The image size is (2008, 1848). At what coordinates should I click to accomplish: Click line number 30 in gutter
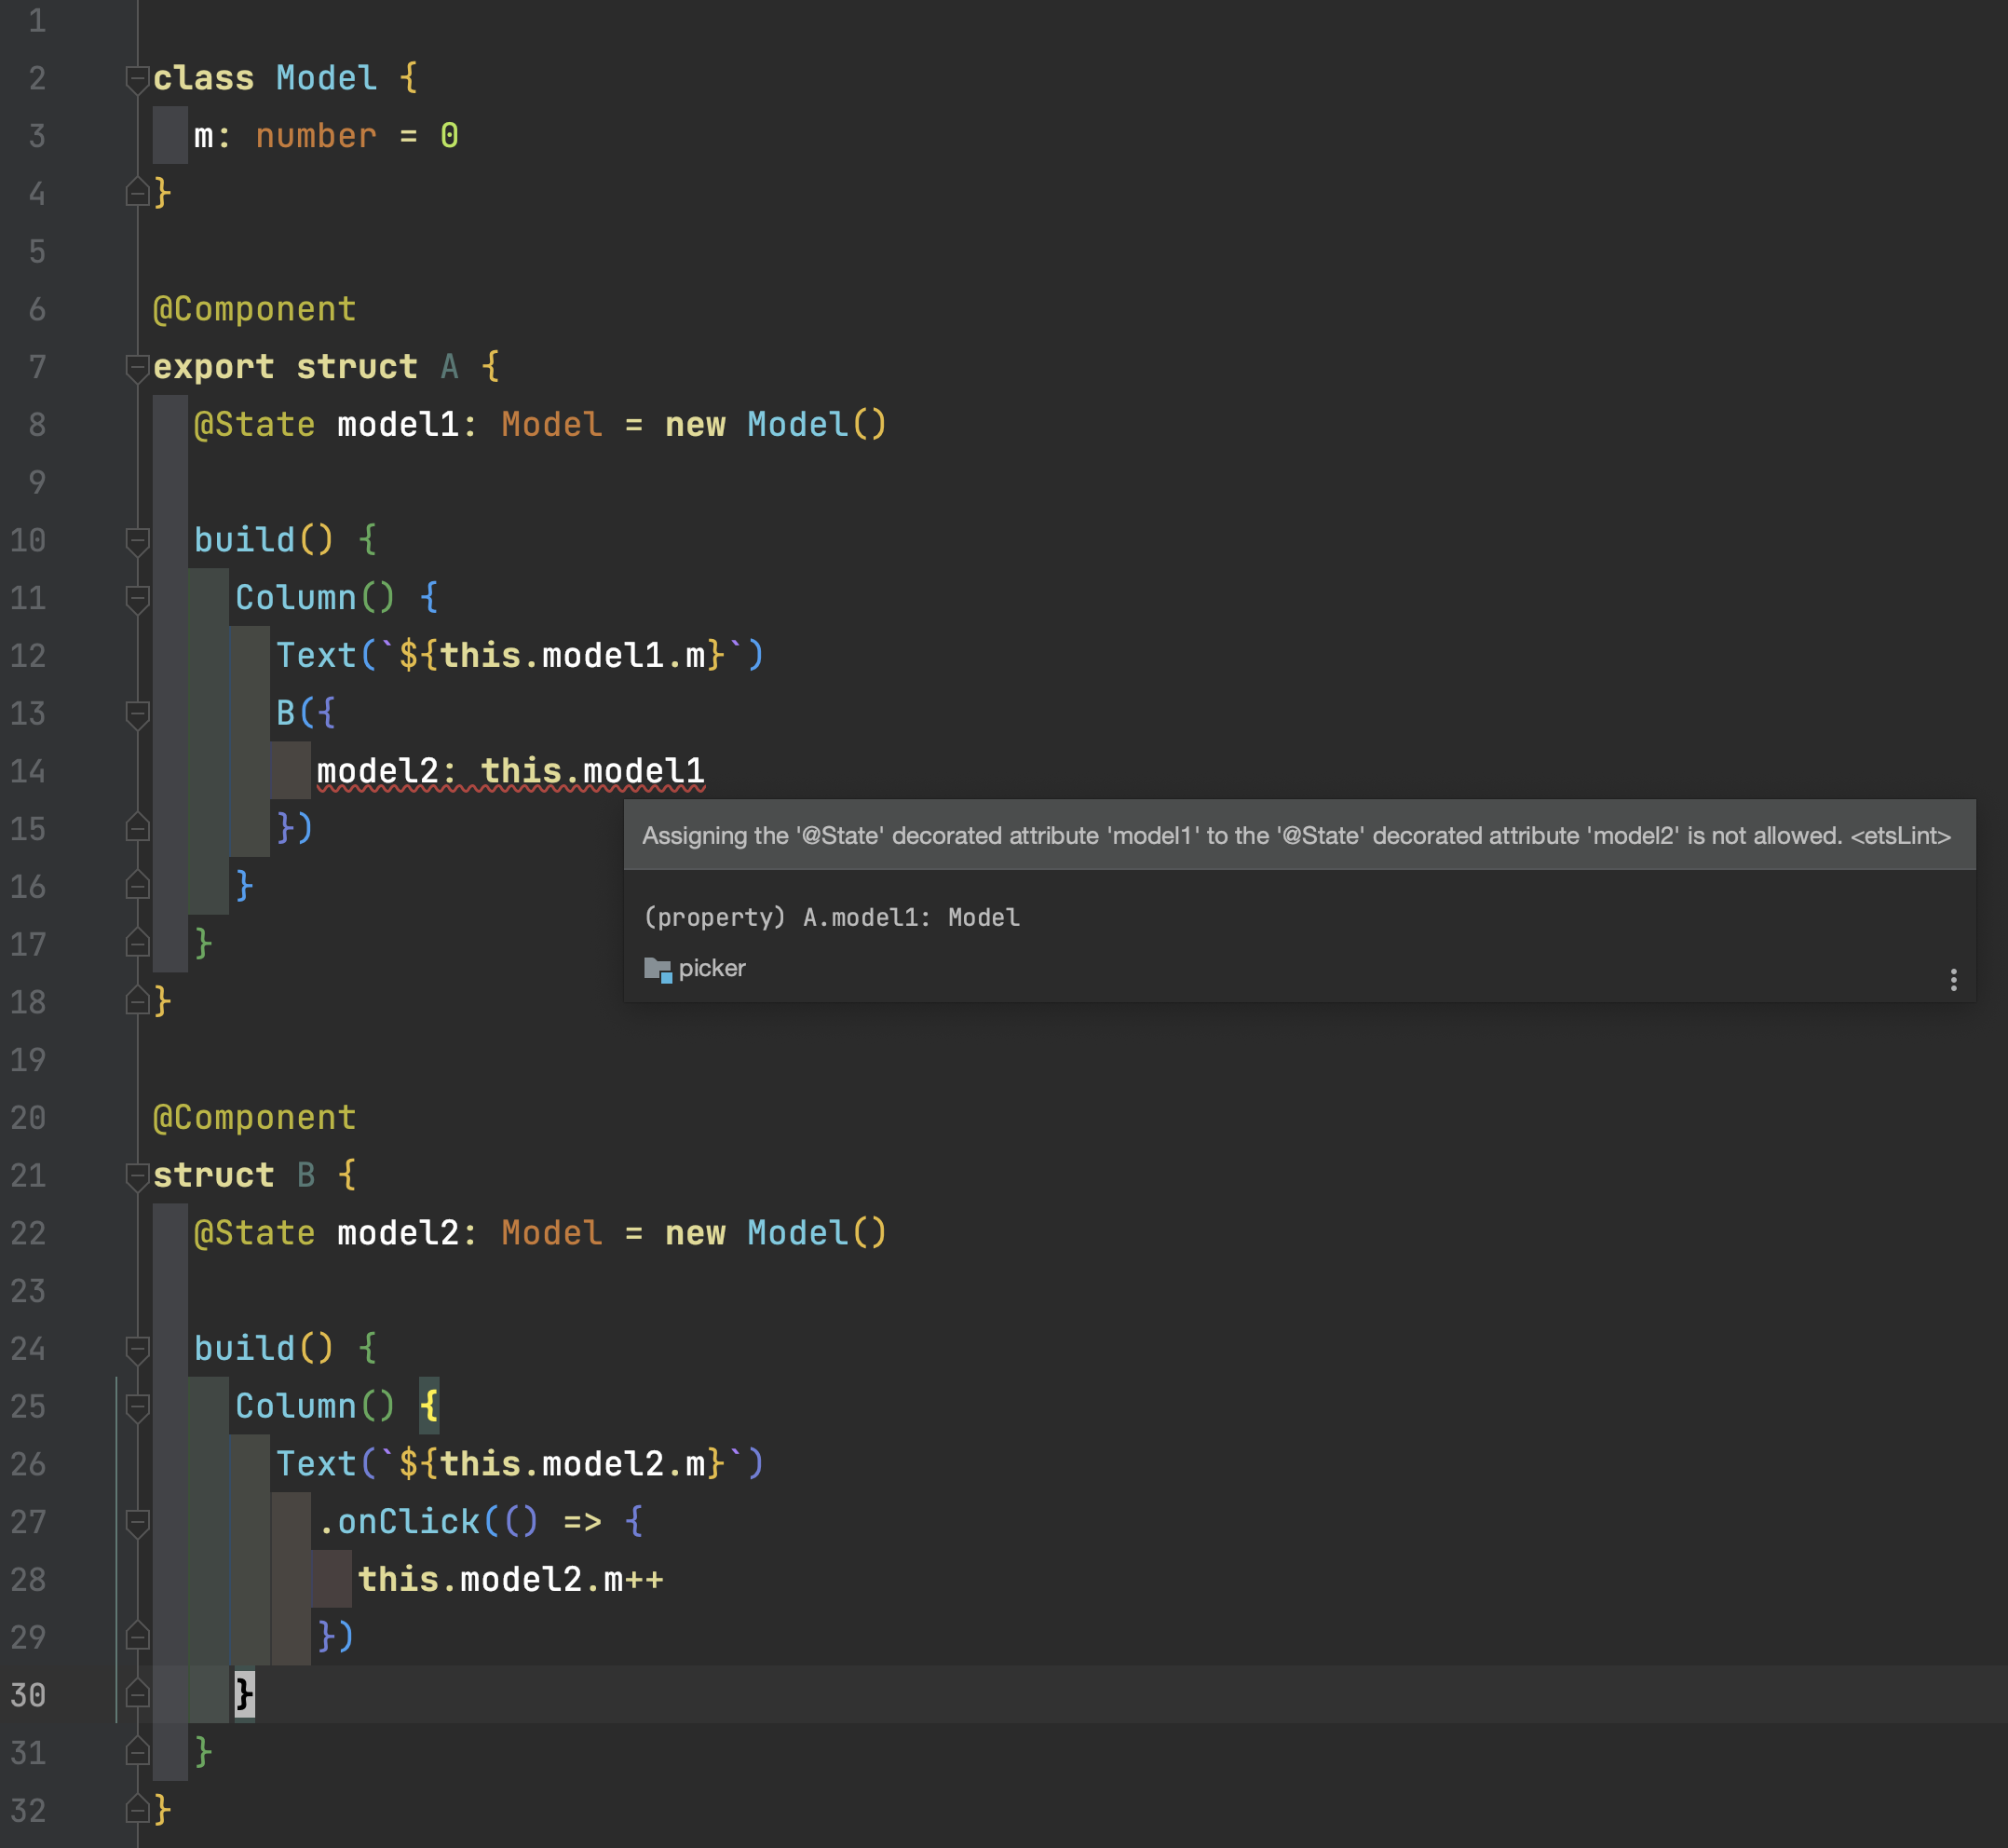[28, 1695]
